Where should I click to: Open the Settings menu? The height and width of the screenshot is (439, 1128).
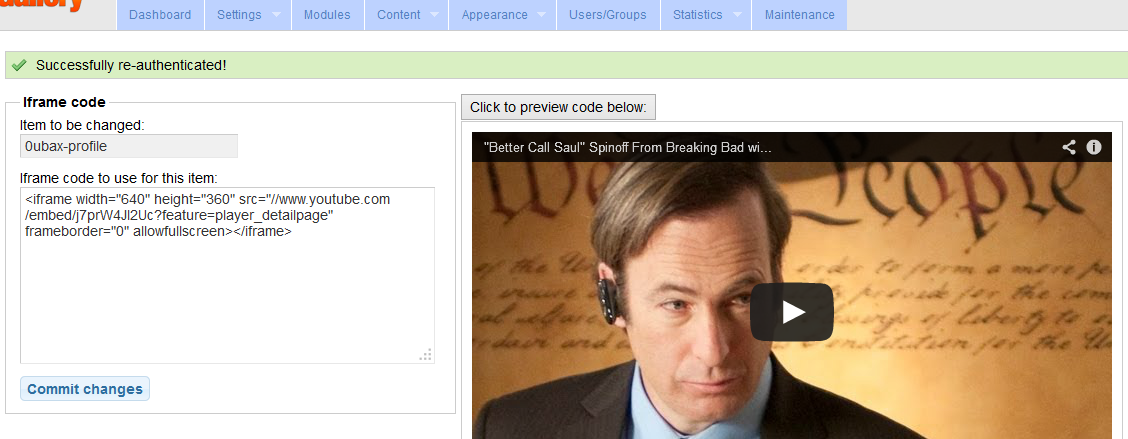coord(239,14)
